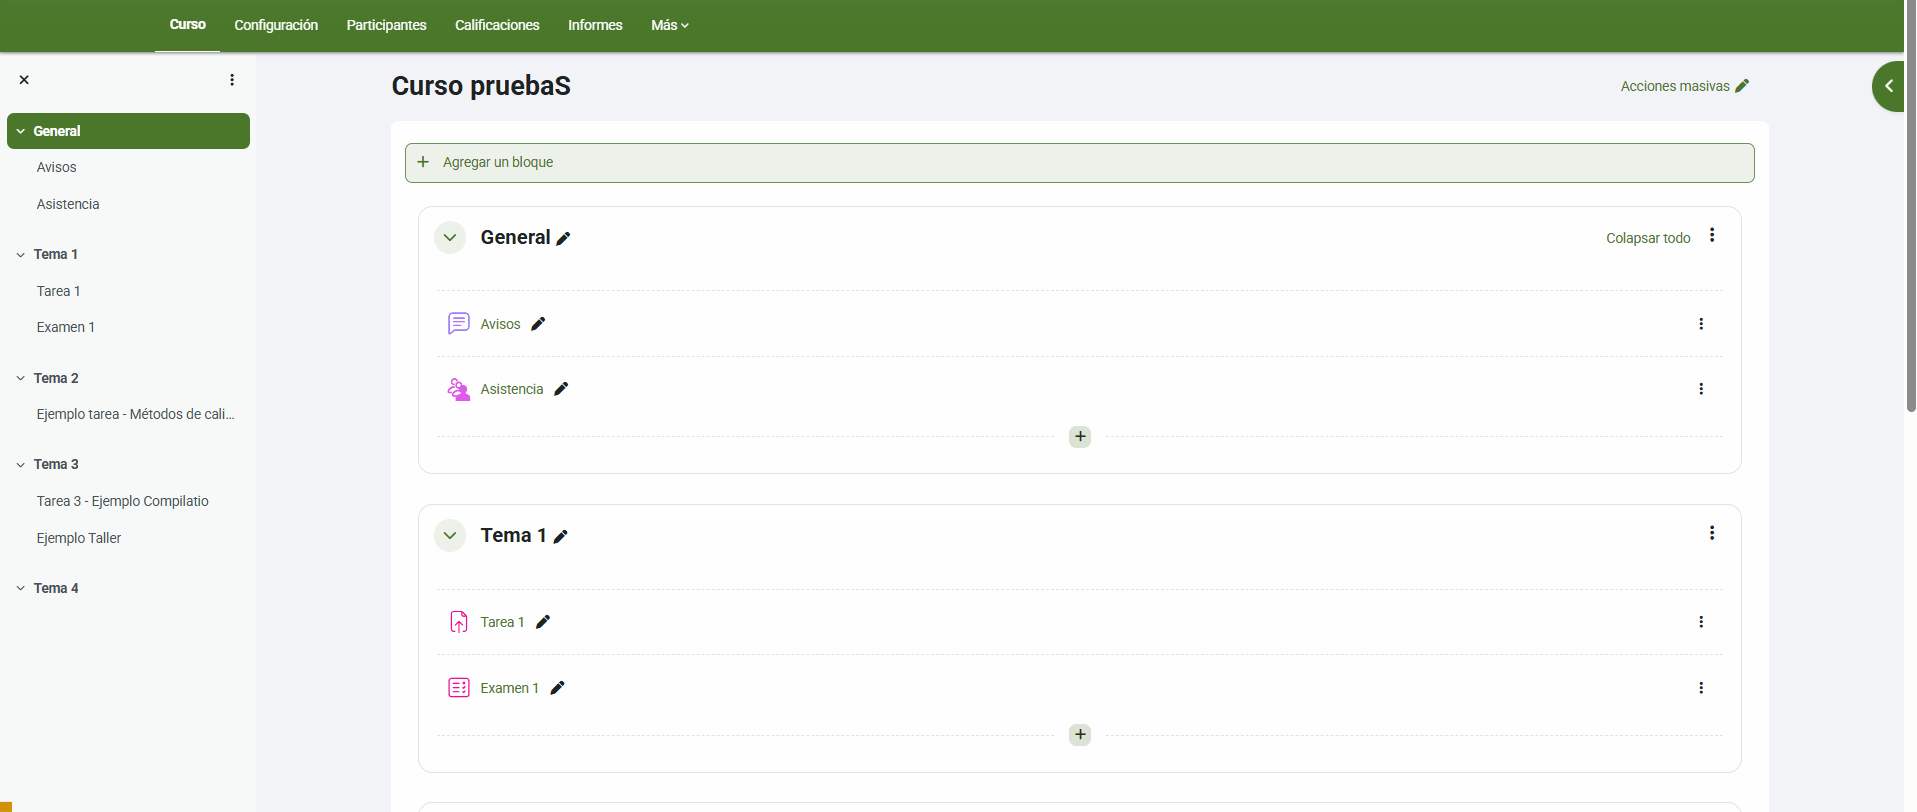This screenshot has width=1917, height=812.
Task: Rename Tema 1 using its pencil icon
Action: click(561, 537)
